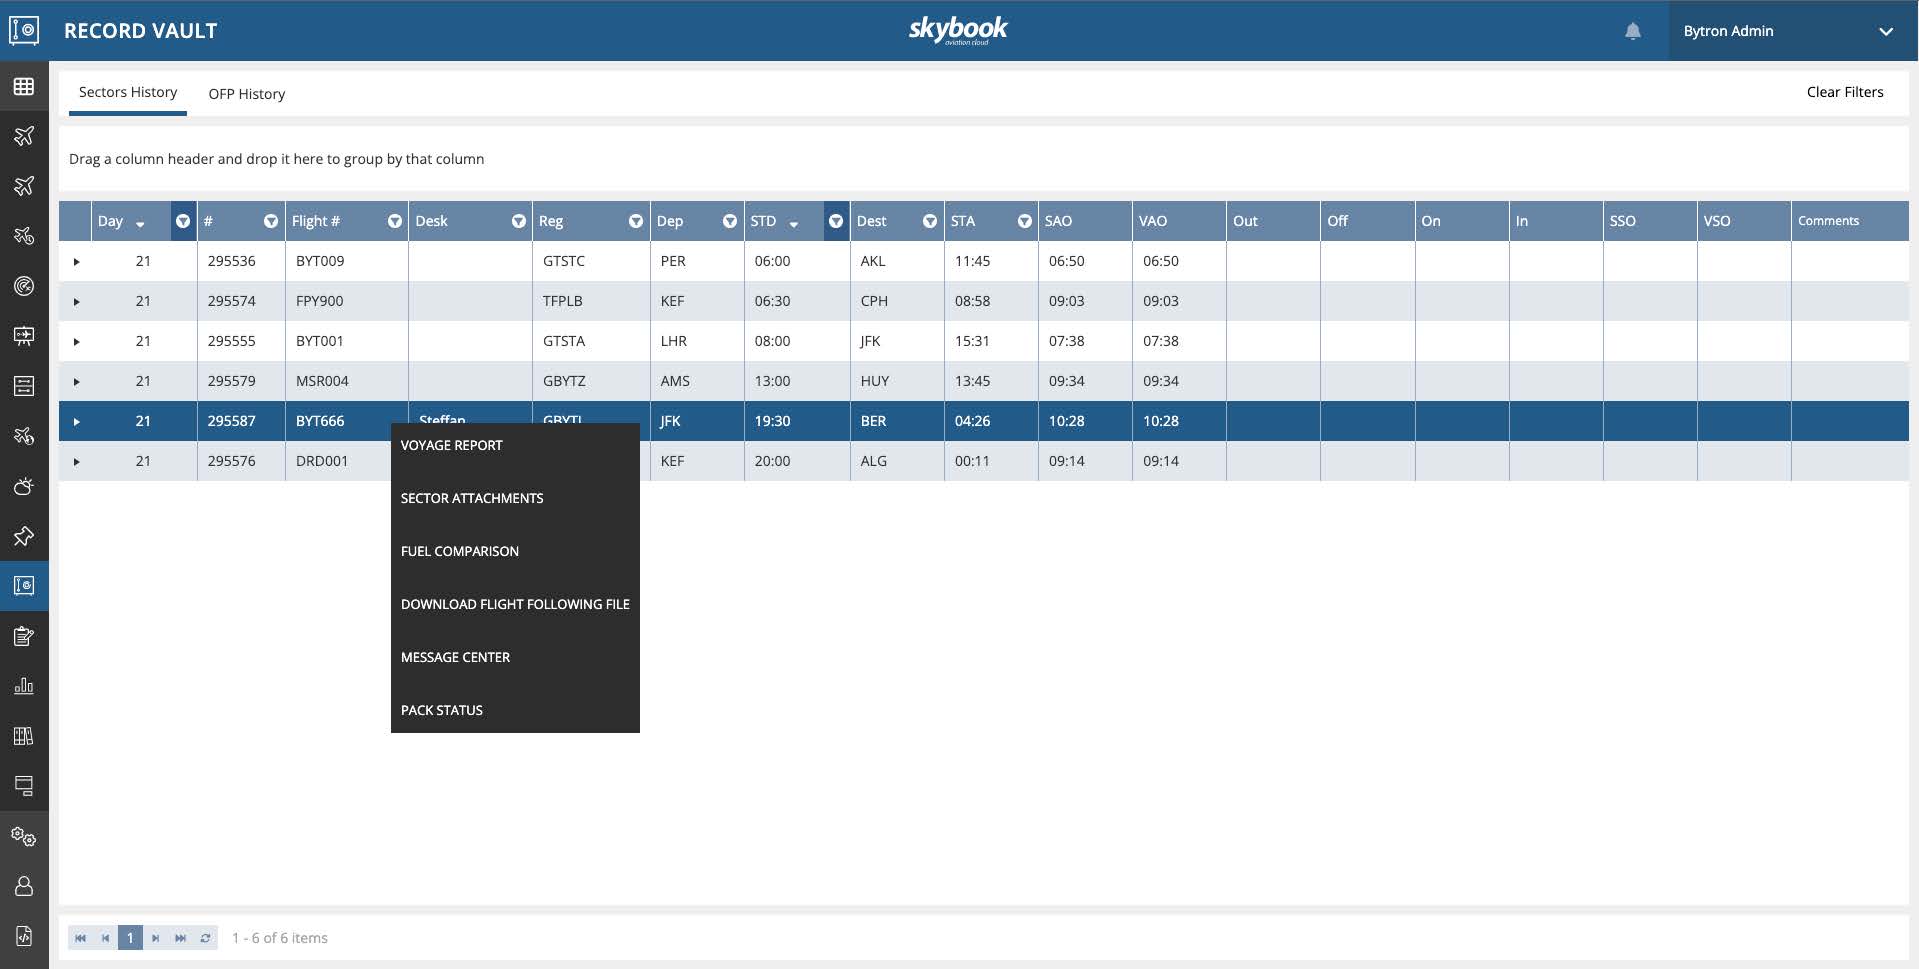This screenshot has width=1919, height=969.
Task: Select Download Flight Following File
Action: [x=515, y=604]
